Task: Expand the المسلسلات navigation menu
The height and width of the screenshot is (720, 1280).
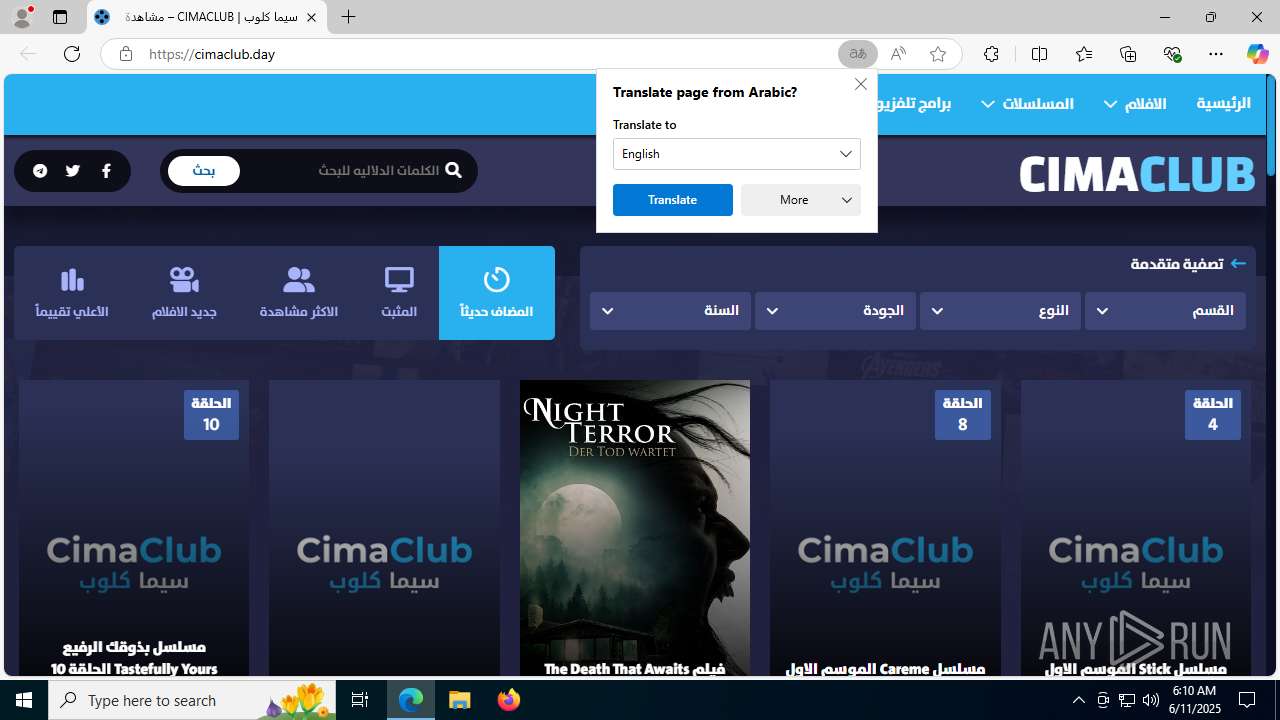Action: tap(1027, 104)
